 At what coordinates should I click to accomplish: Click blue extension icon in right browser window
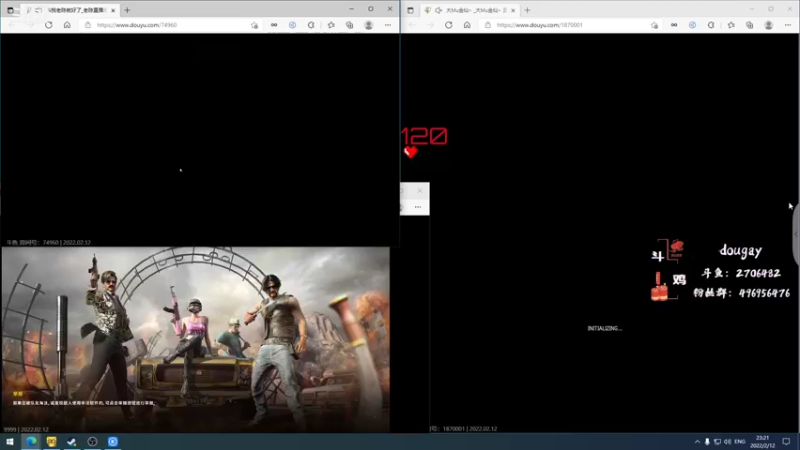(x=692, y=25)
